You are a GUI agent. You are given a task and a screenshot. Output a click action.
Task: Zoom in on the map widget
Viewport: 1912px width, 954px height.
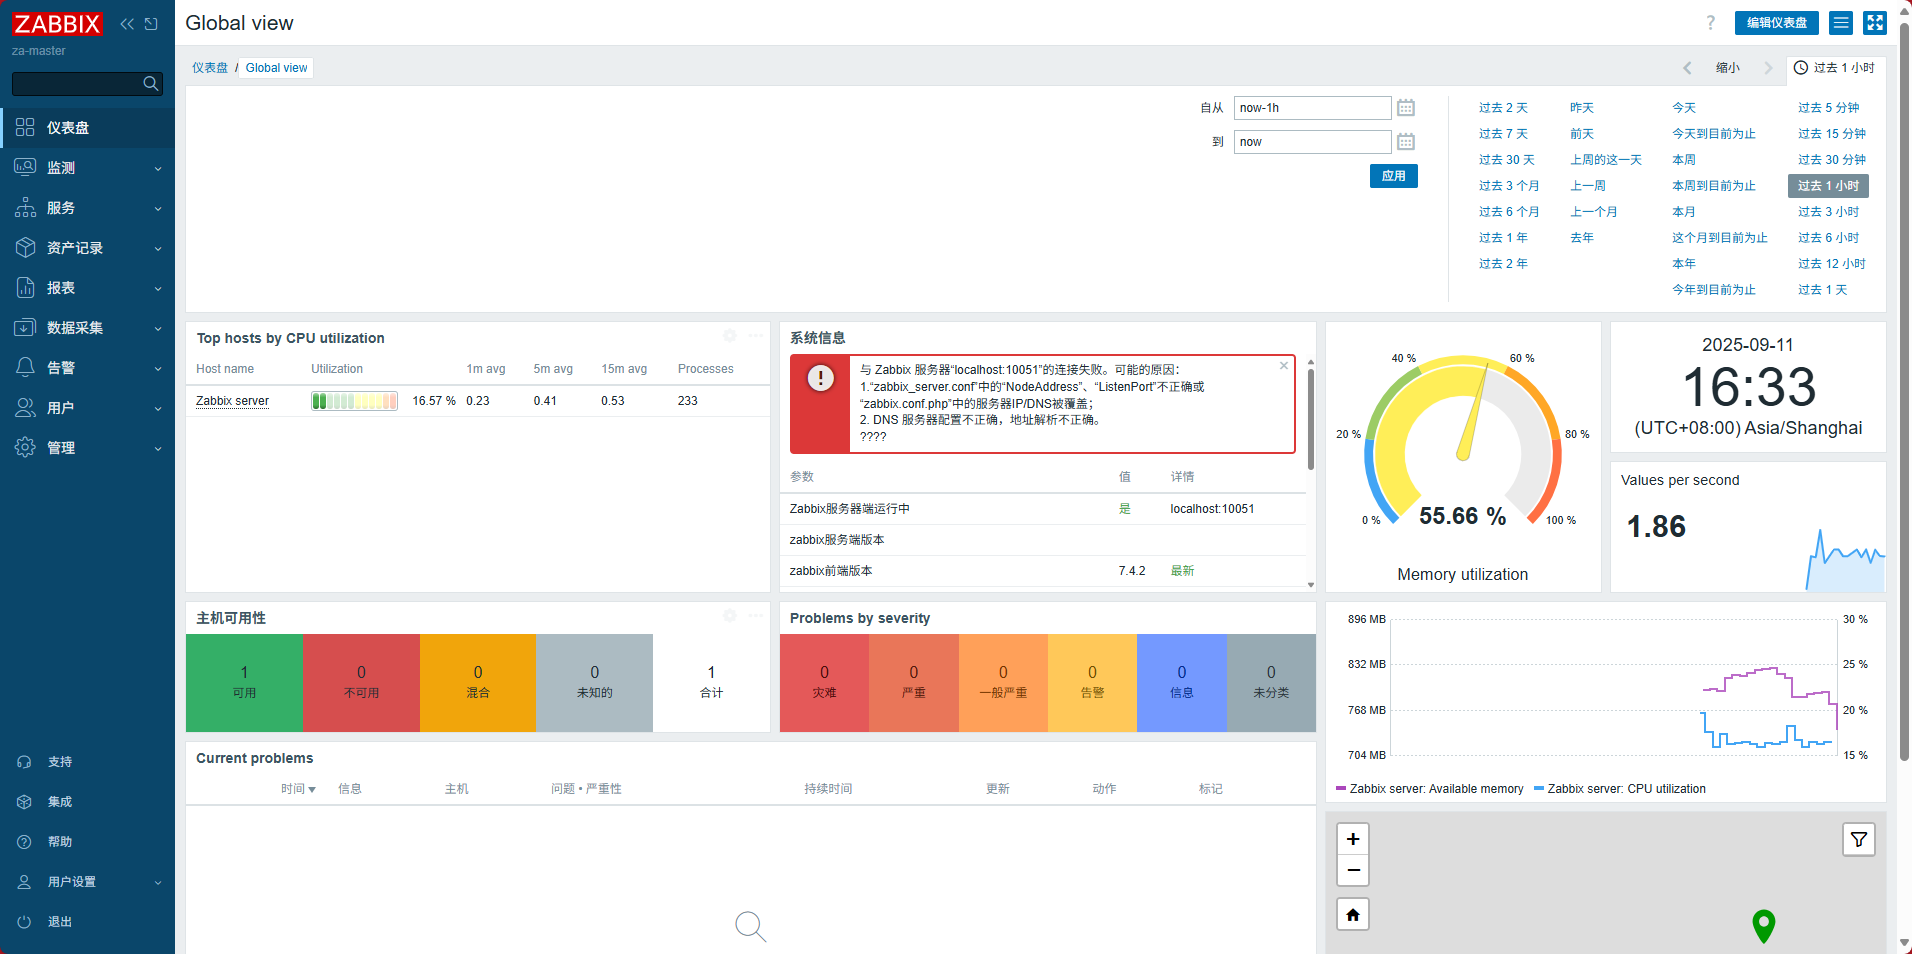1353,839
